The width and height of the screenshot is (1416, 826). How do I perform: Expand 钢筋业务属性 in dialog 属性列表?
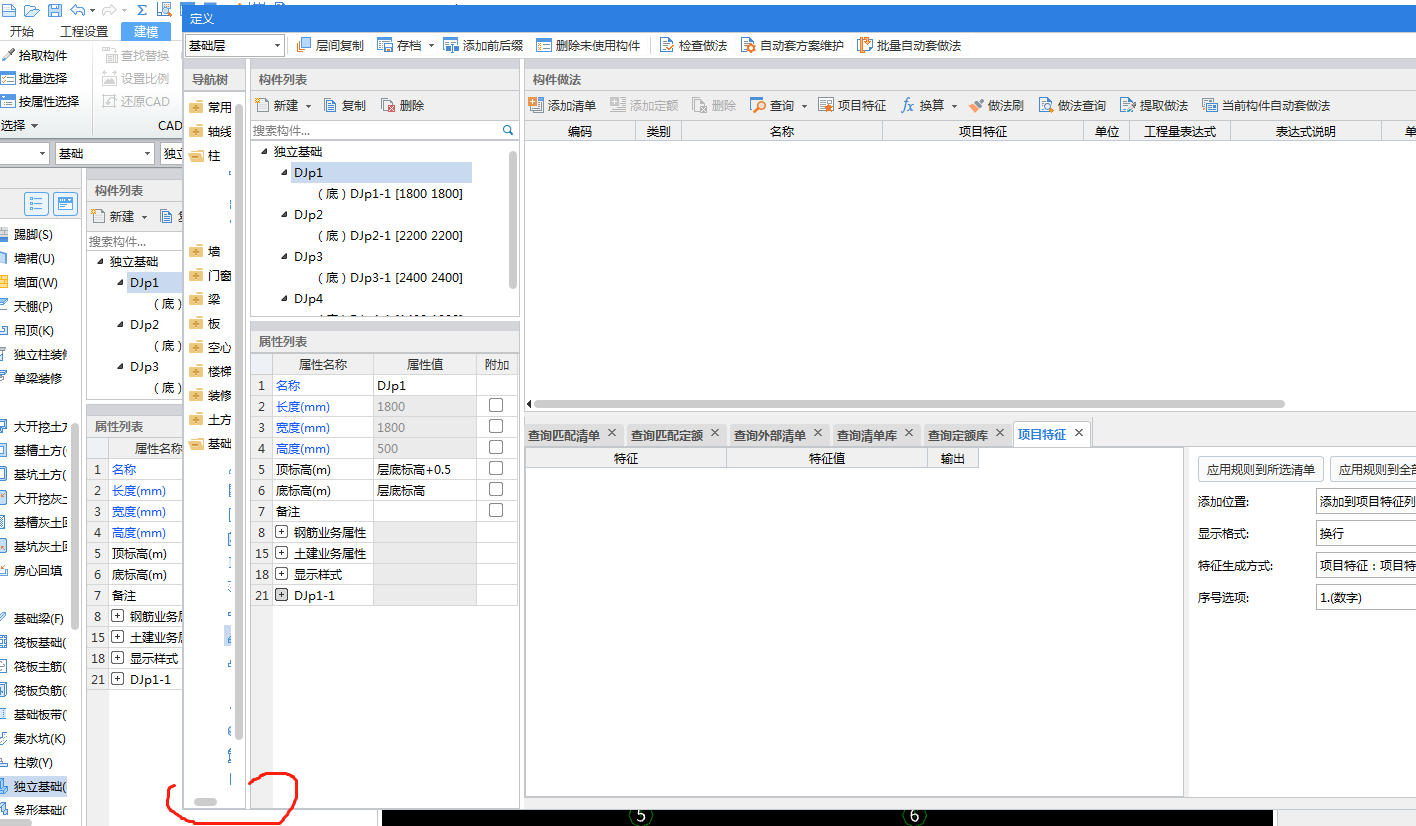[x=281, y=532]
